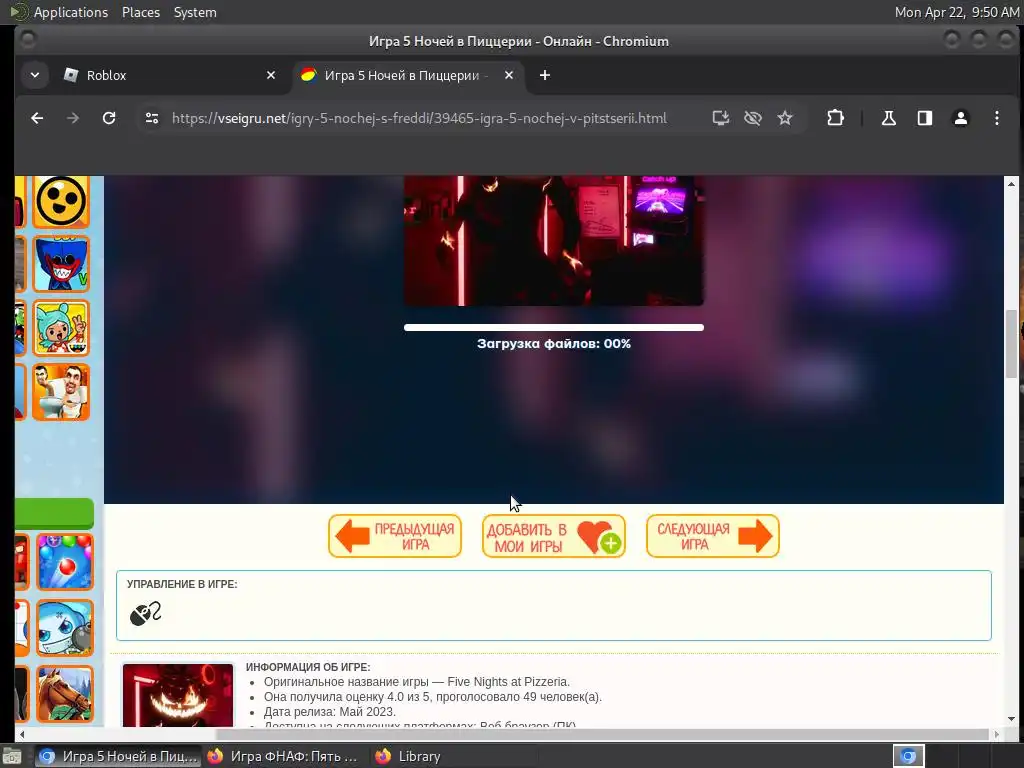Click the ИНФОРМАЦИЯ ОБ ИГРЕ heading
This screenshot has height=768, width=1024.
tap(308, 667)
